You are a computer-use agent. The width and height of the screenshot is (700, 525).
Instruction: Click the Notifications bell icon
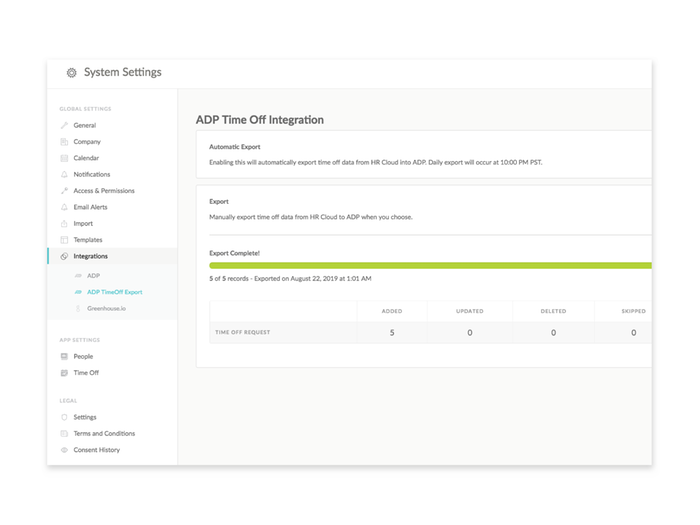(64, 175)
